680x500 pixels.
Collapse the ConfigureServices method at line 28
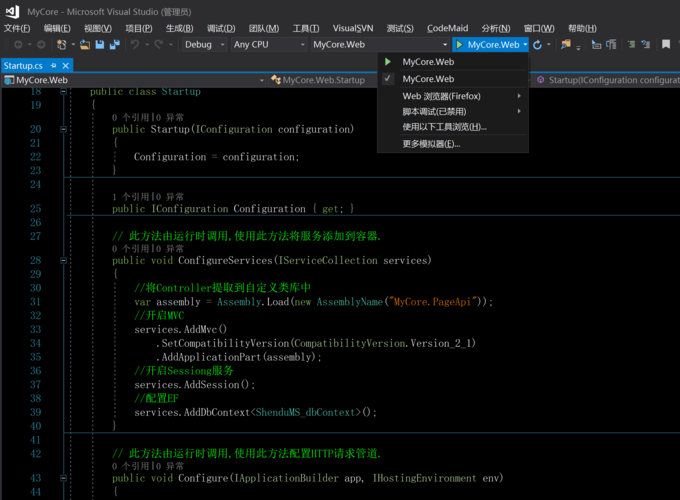click(64, 261)
